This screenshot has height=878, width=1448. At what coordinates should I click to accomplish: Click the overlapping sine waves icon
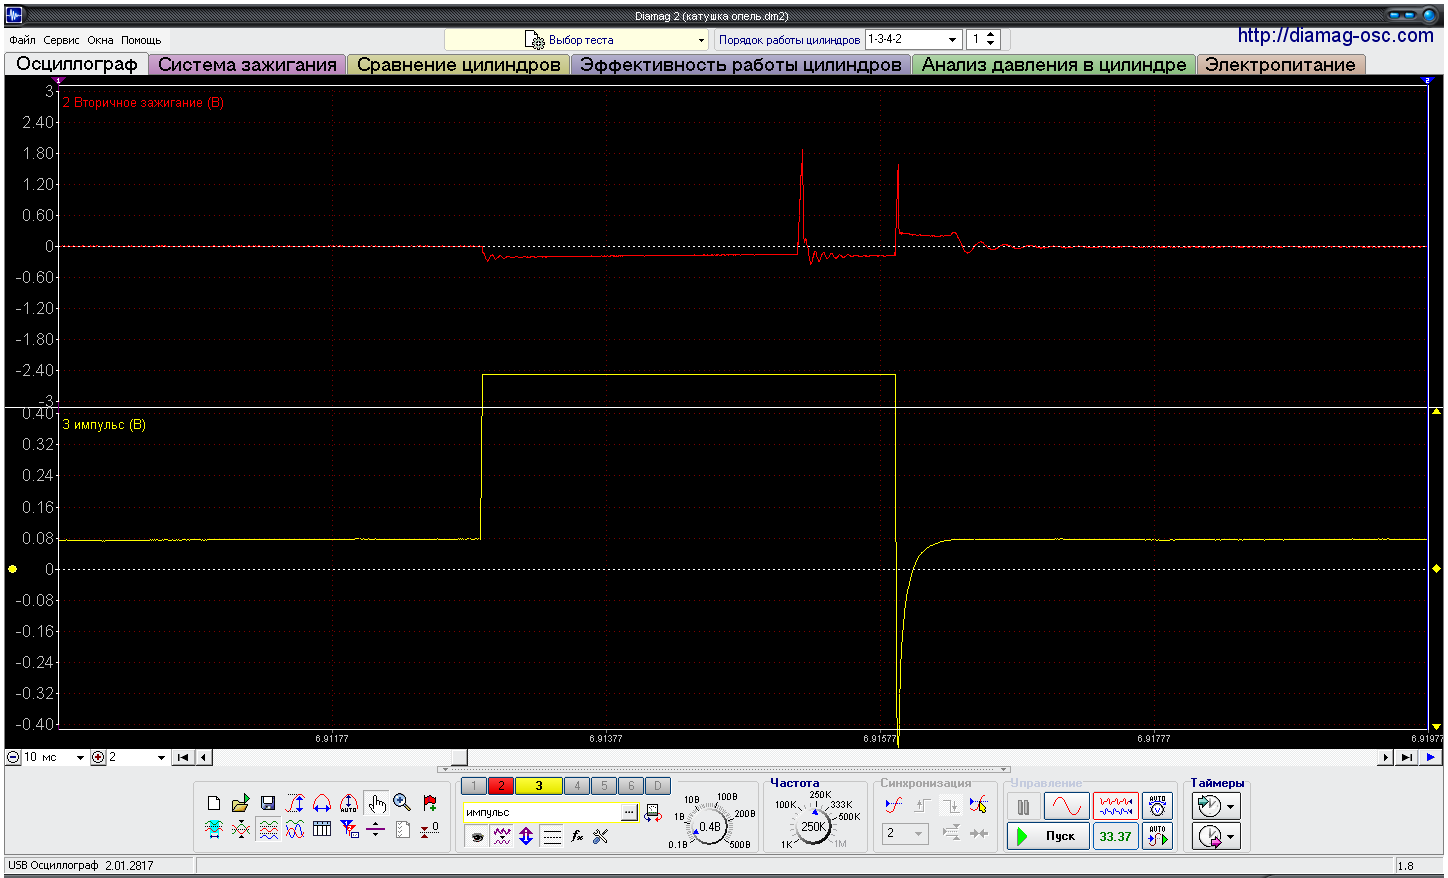295,829
